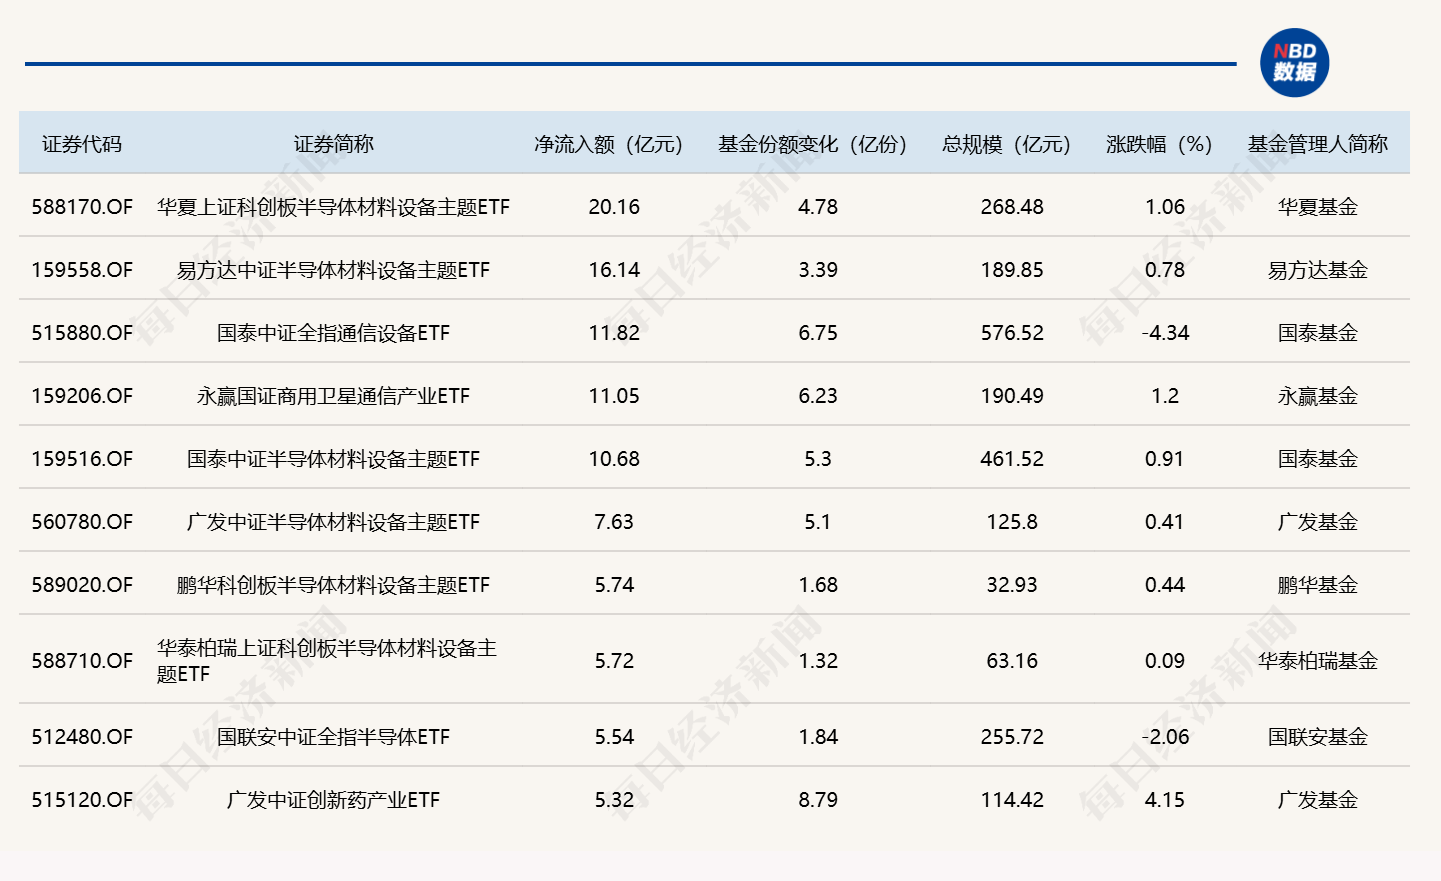Click 广发中证半导体材料设备主题ETF name

coord(333,522)
